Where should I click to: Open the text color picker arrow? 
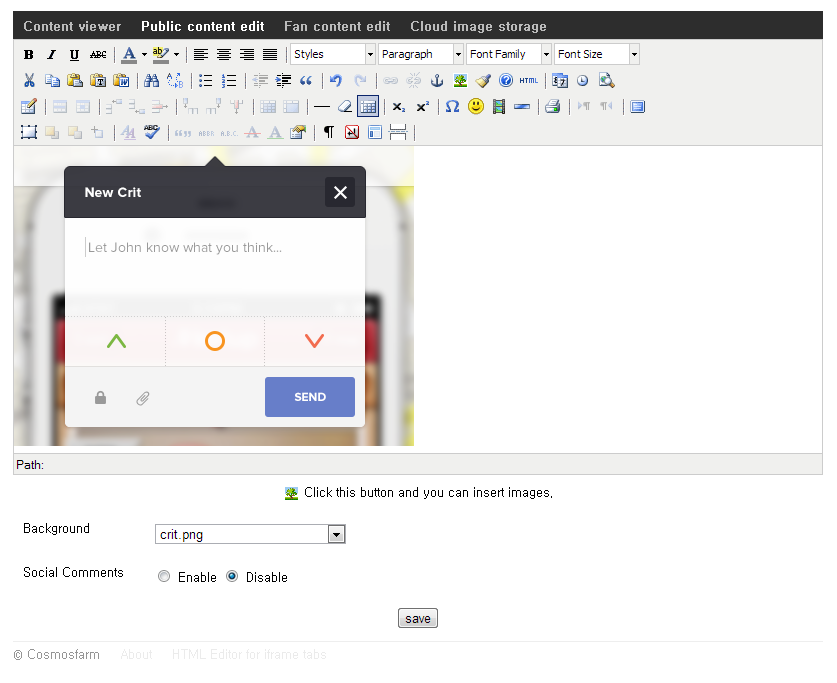coord(144,55)
